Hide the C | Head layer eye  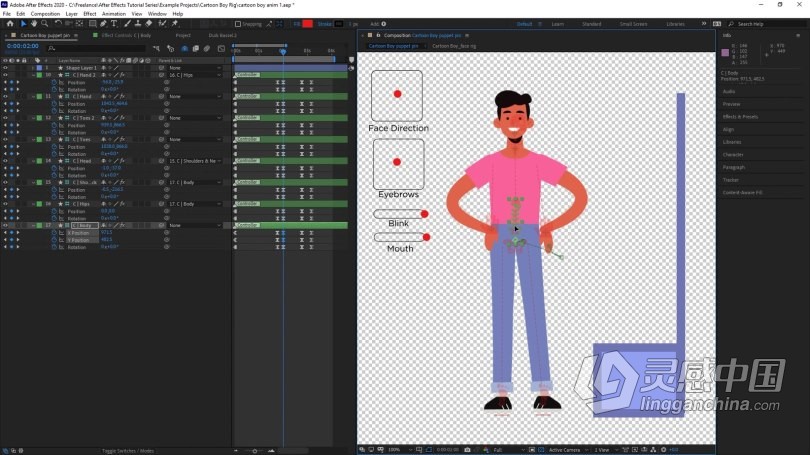click(x=5, y=161)
